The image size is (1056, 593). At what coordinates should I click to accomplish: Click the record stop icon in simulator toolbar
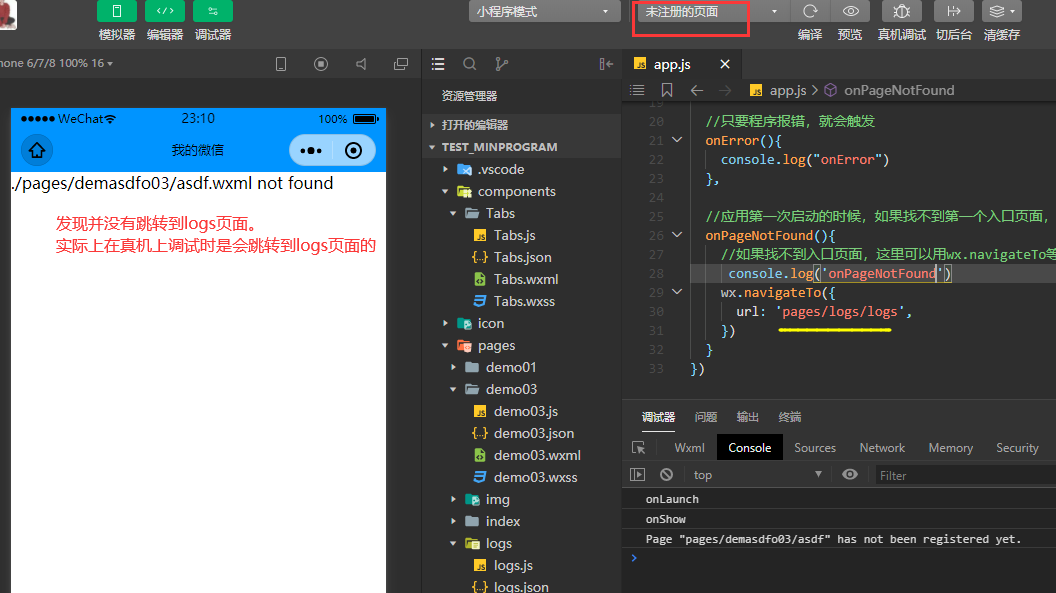321,64
